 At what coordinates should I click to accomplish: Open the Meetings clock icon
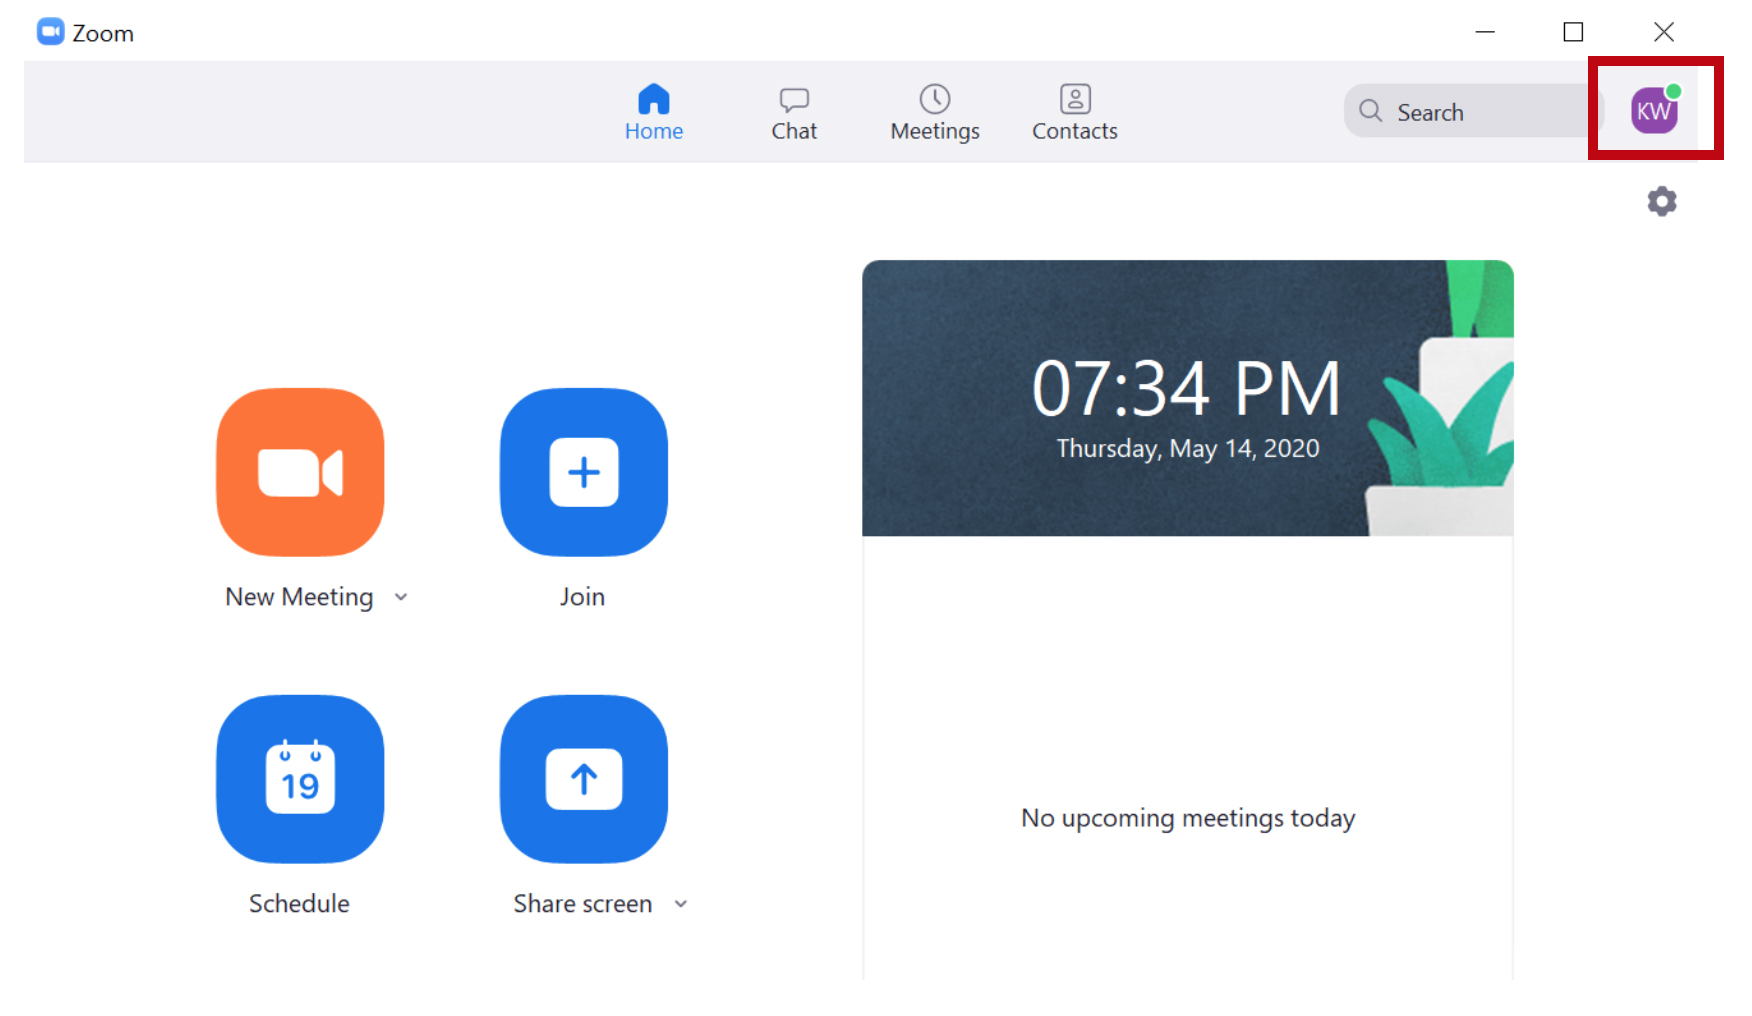pyautogui.click(x=933, y=99)
